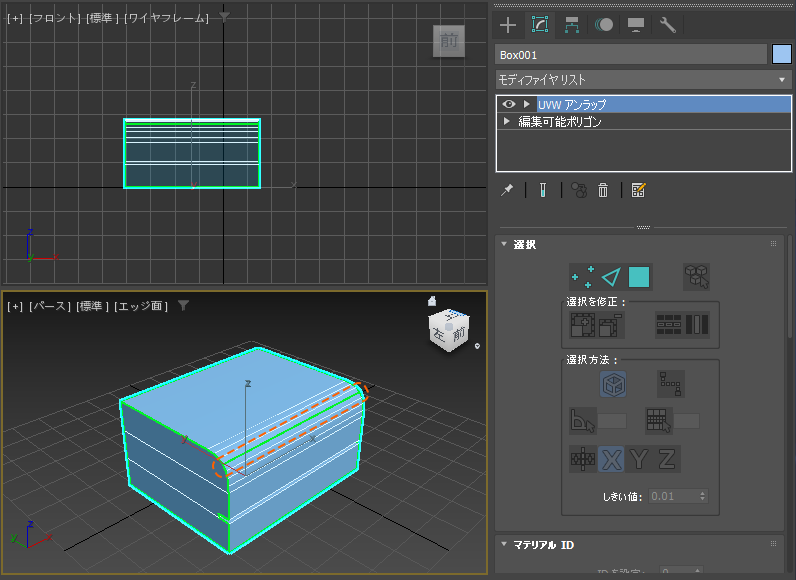Open the Utilities wrench panel tab
The image size is (796, 580).
pyautogui.click(x=668, y=25)
